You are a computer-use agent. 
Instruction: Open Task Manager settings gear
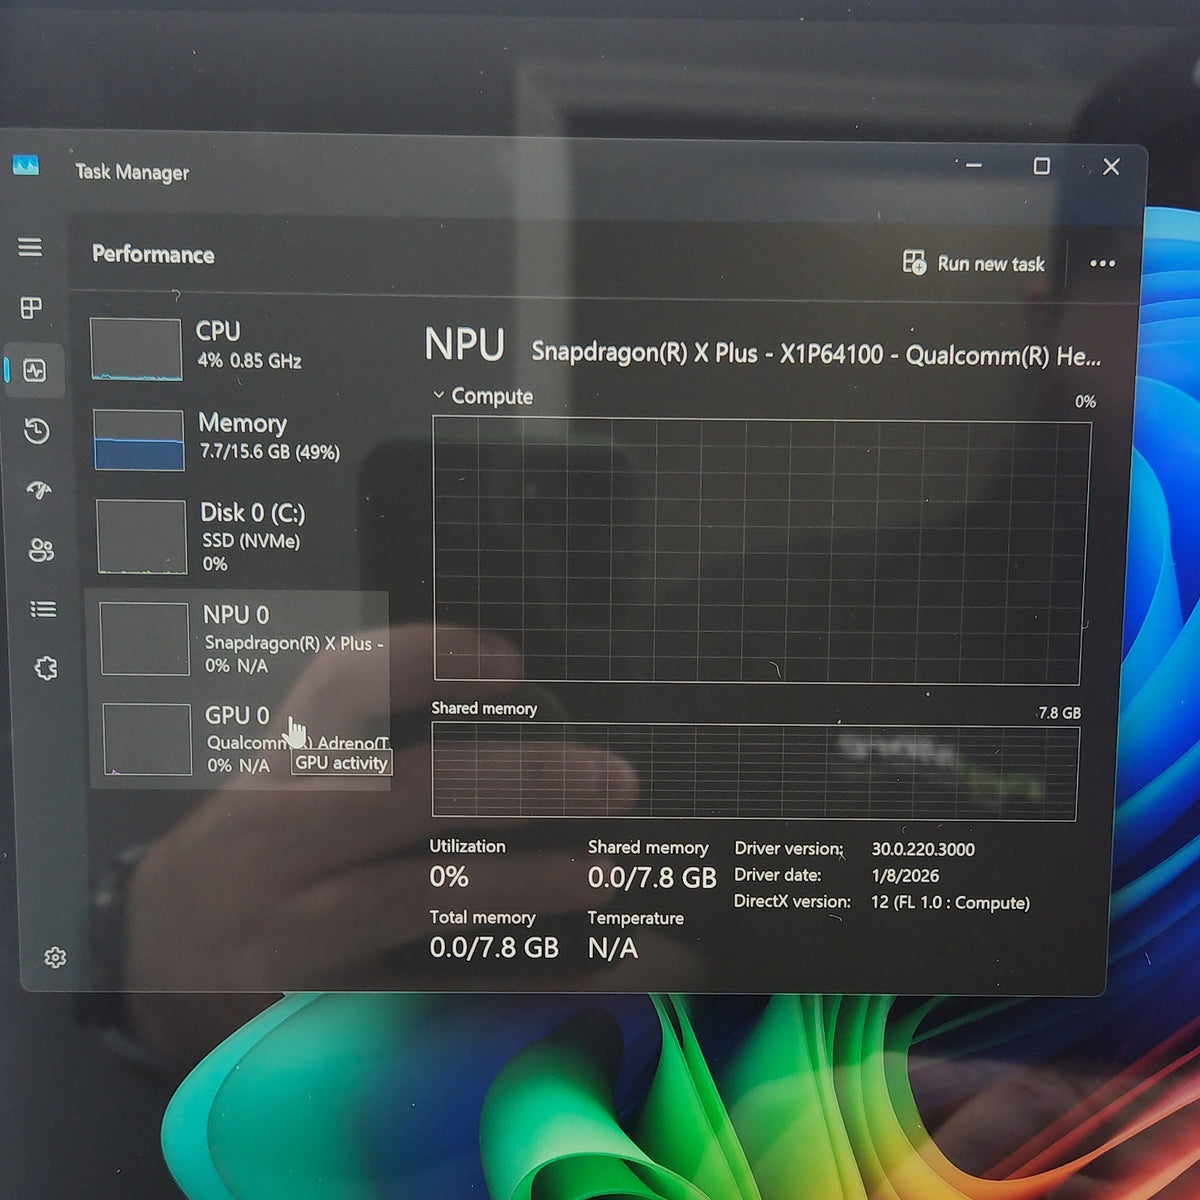coord(55,958)
